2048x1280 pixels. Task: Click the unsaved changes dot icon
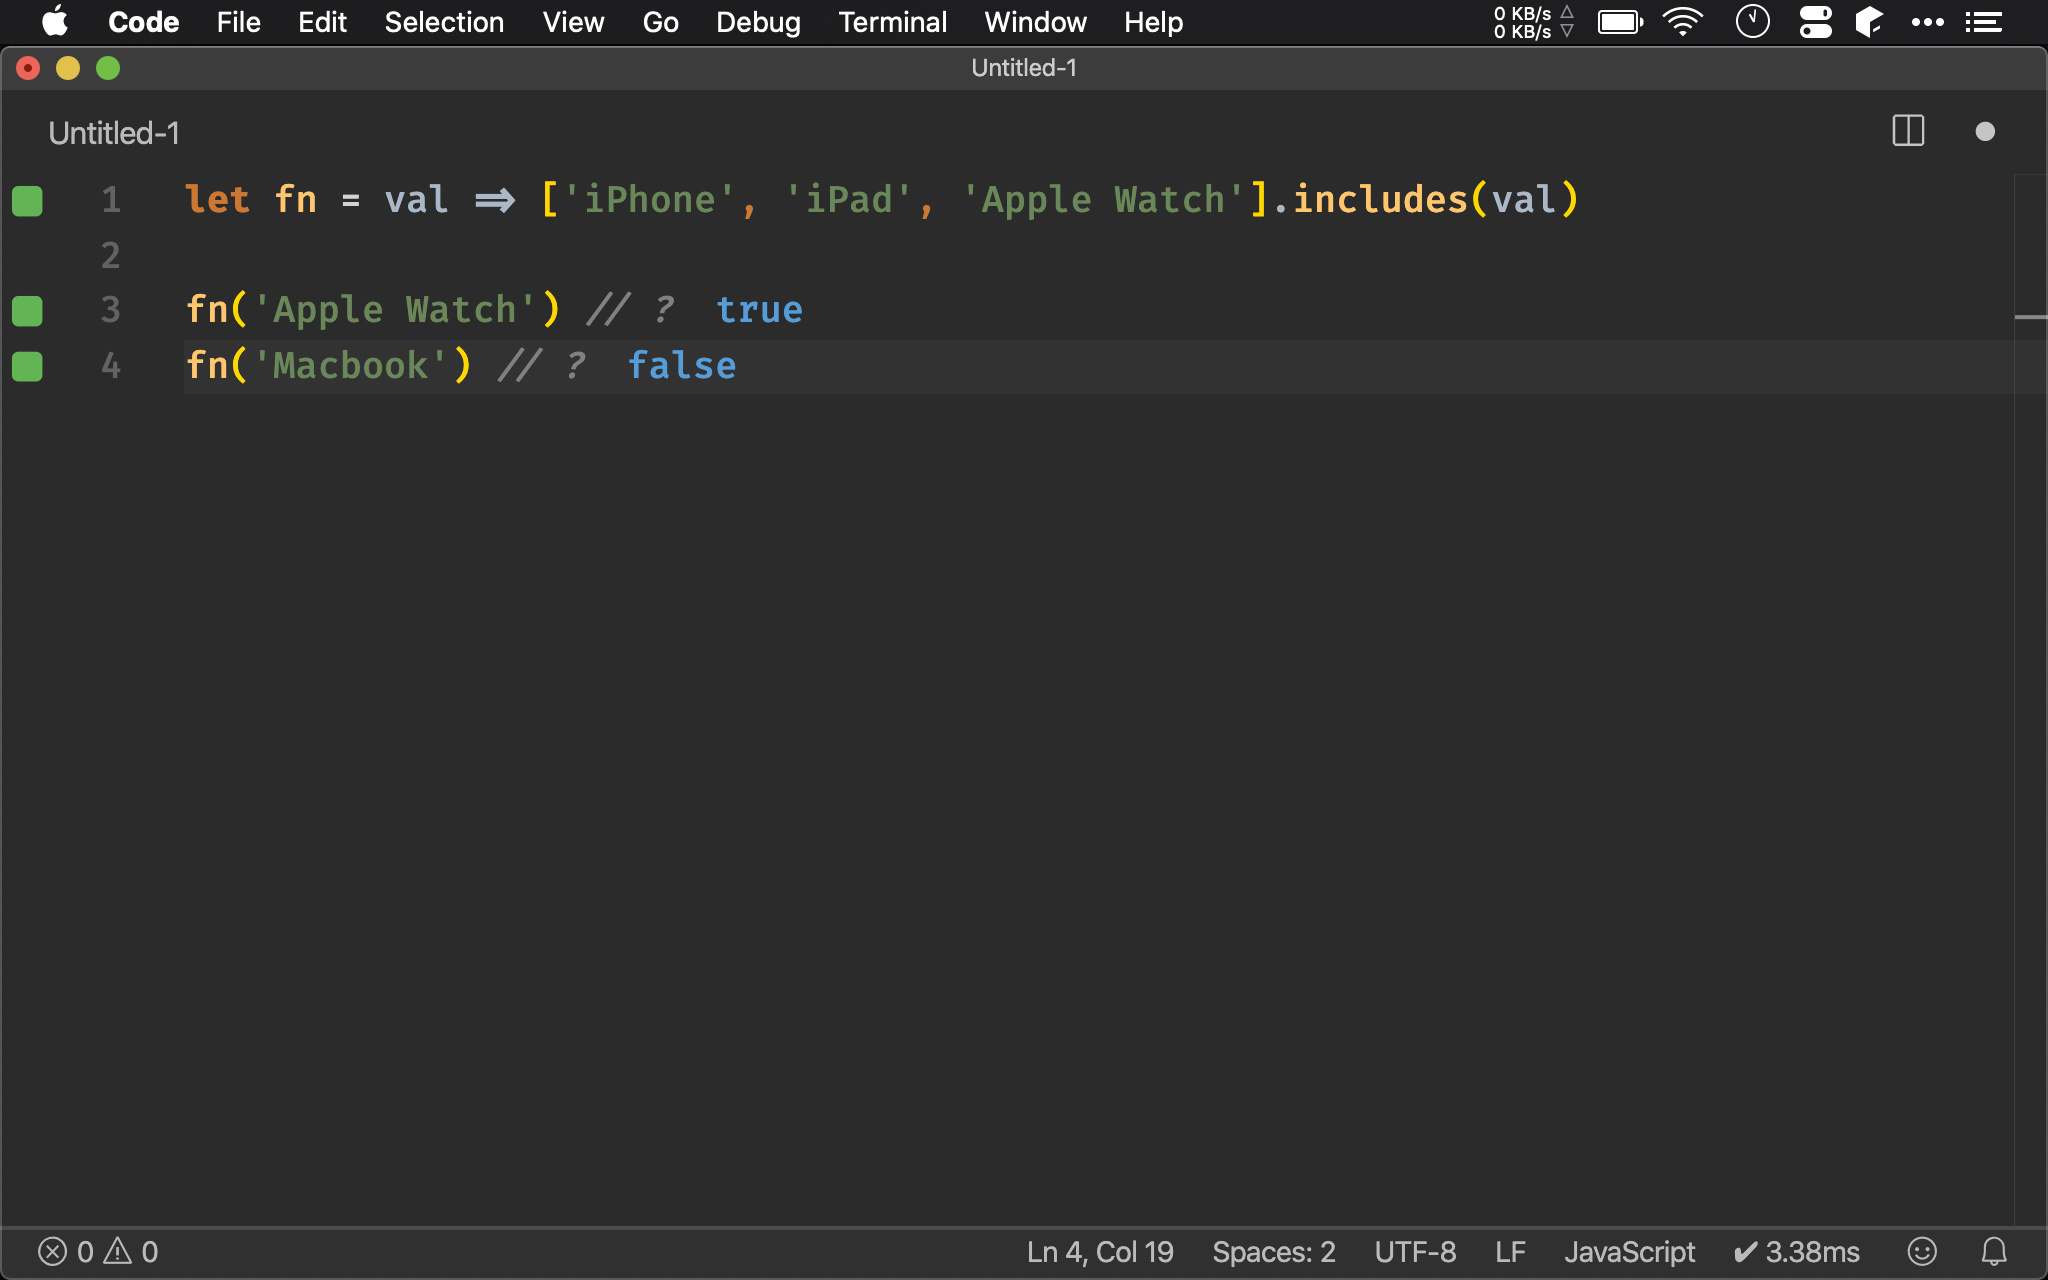point(1985,132)
